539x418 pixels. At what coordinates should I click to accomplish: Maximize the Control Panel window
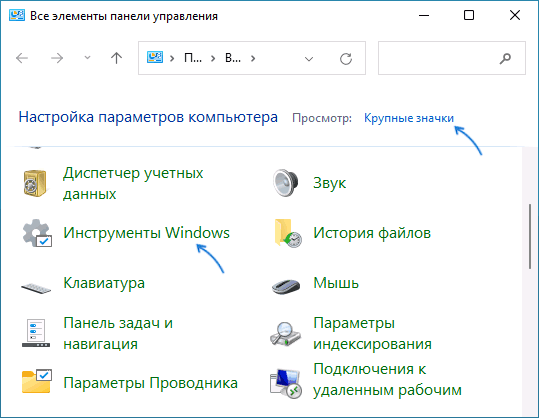469,15
